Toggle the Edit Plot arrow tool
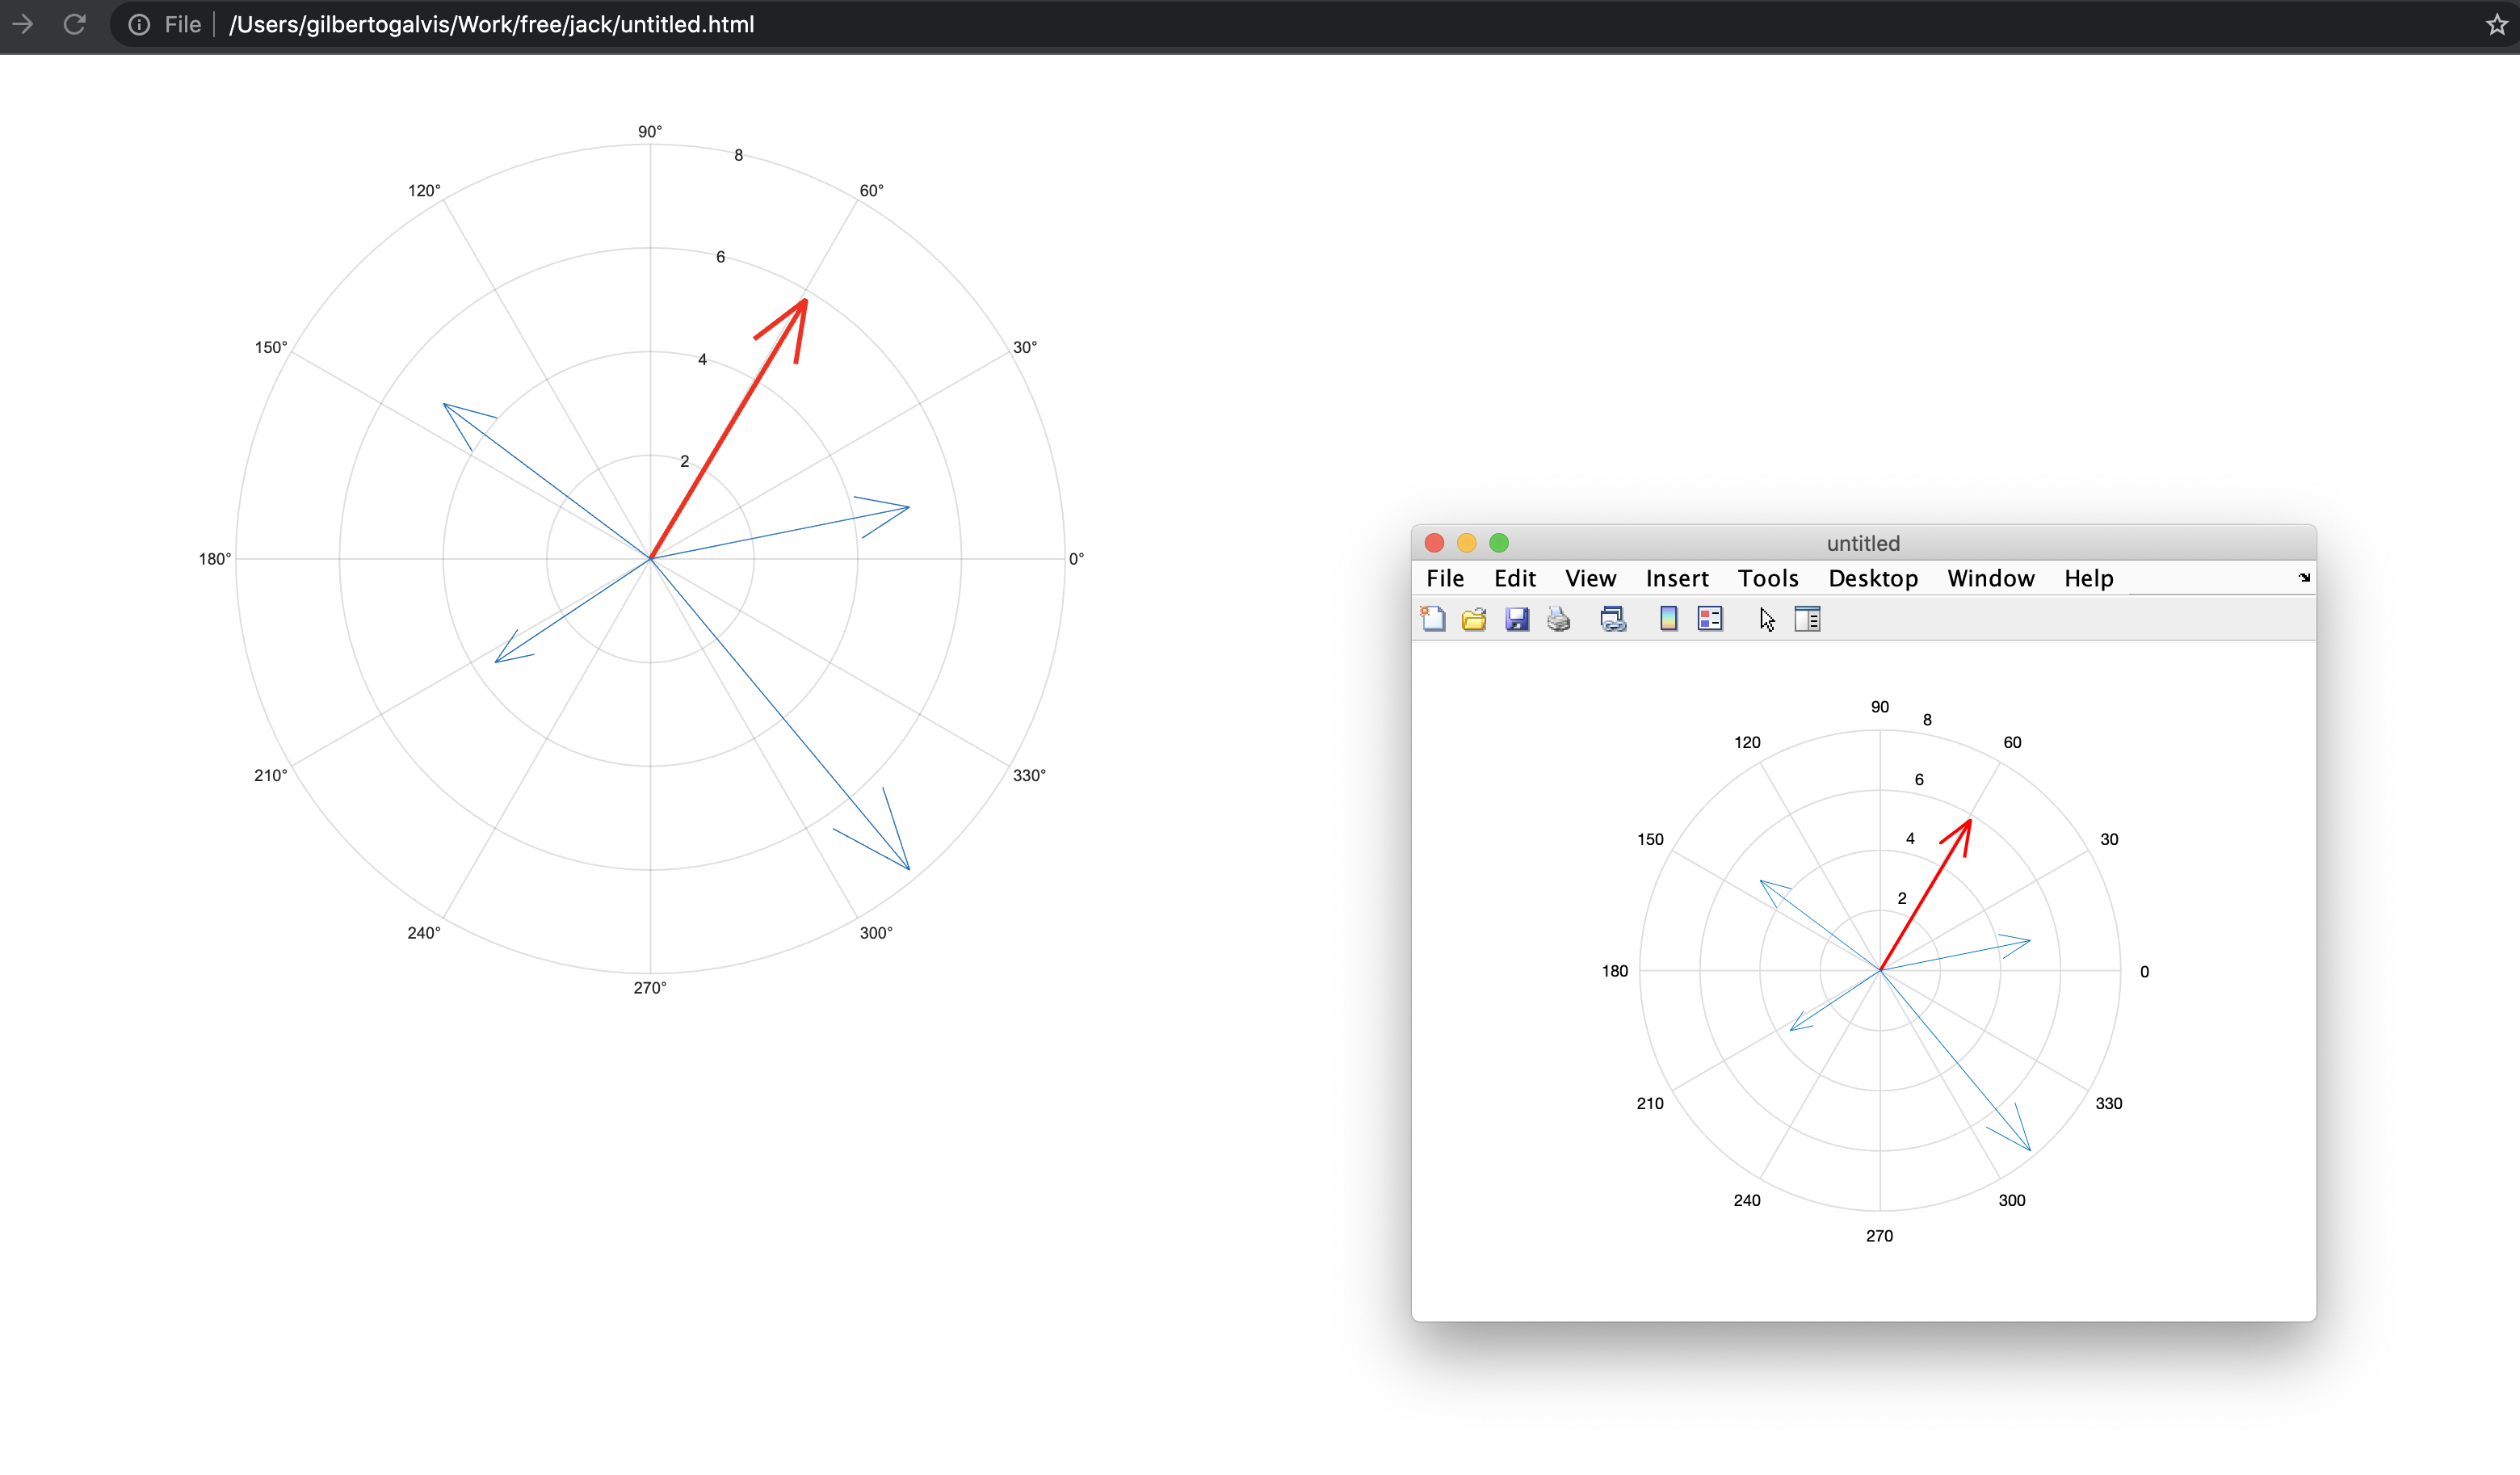 click(x=1767, y=620)
